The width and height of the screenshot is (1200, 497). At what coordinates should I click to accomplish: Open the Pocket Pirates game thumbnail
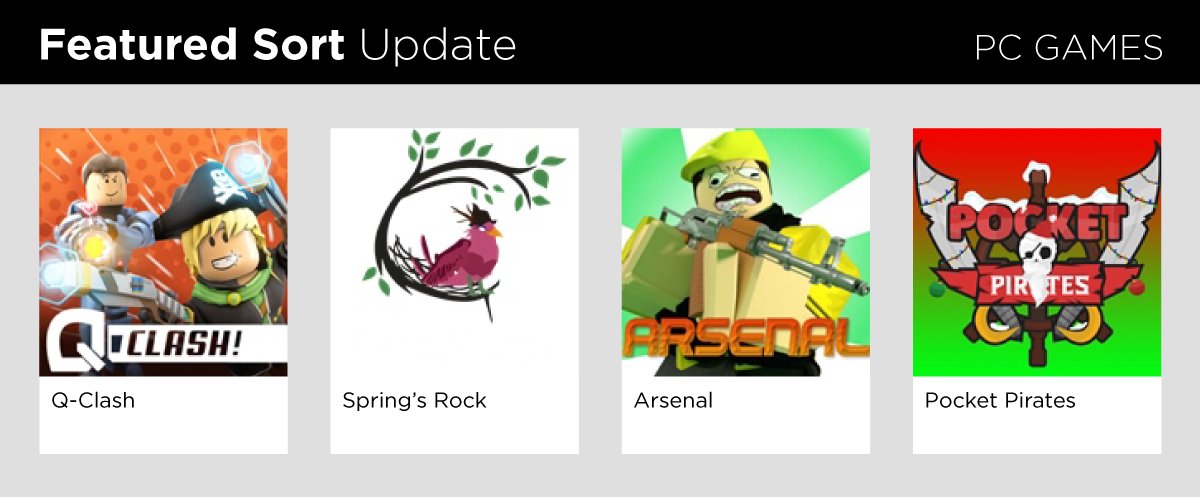click(1037, 252)
